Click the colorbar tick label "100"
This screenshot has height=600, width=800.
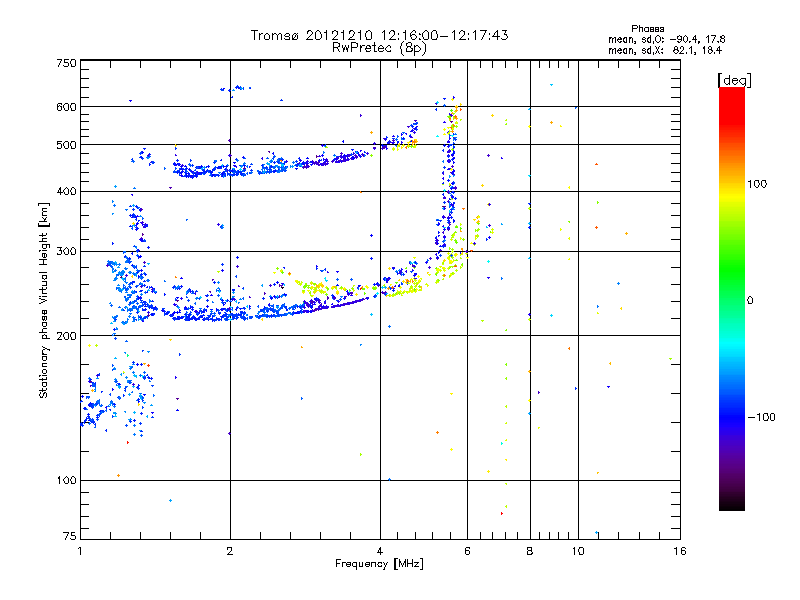757,184
